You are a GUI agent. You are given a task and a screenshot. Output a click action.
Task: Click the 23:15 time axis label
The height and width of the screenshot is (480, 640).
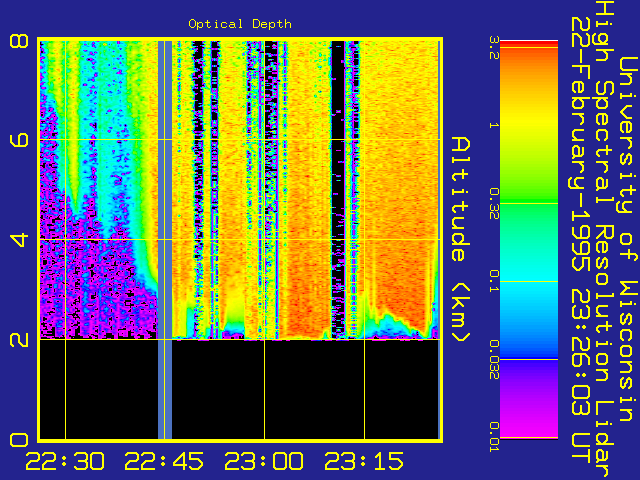[364, 461]
